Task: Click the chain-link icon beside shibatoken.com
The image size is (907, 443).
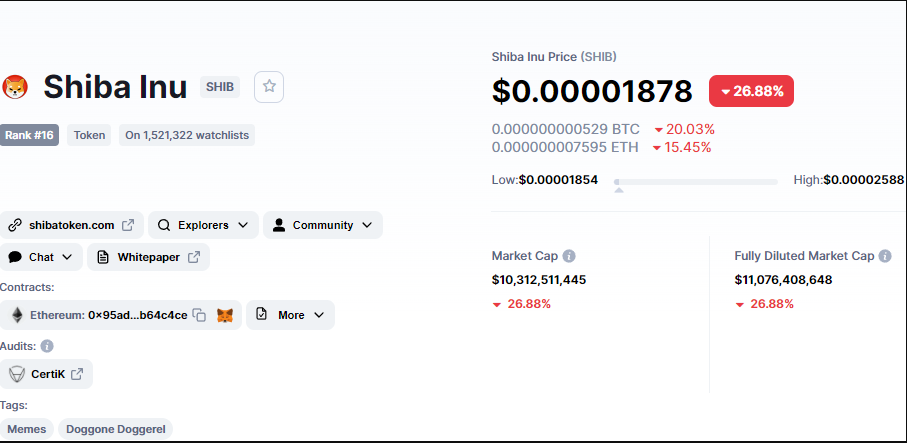Action: coord(15,225)
